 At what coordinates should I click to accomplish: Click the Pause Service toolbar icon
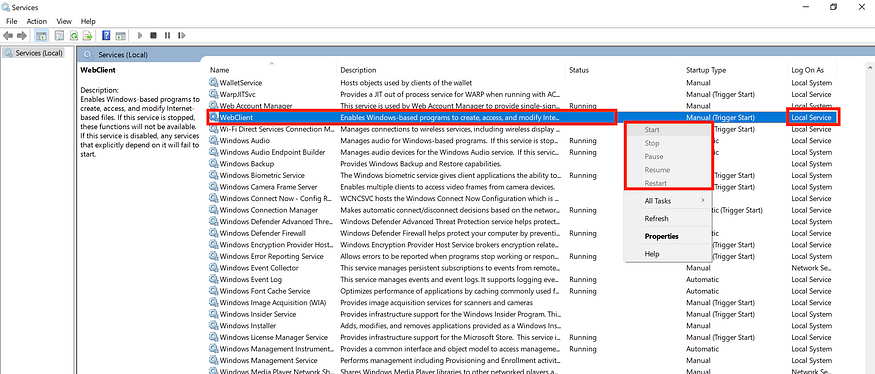167,36
